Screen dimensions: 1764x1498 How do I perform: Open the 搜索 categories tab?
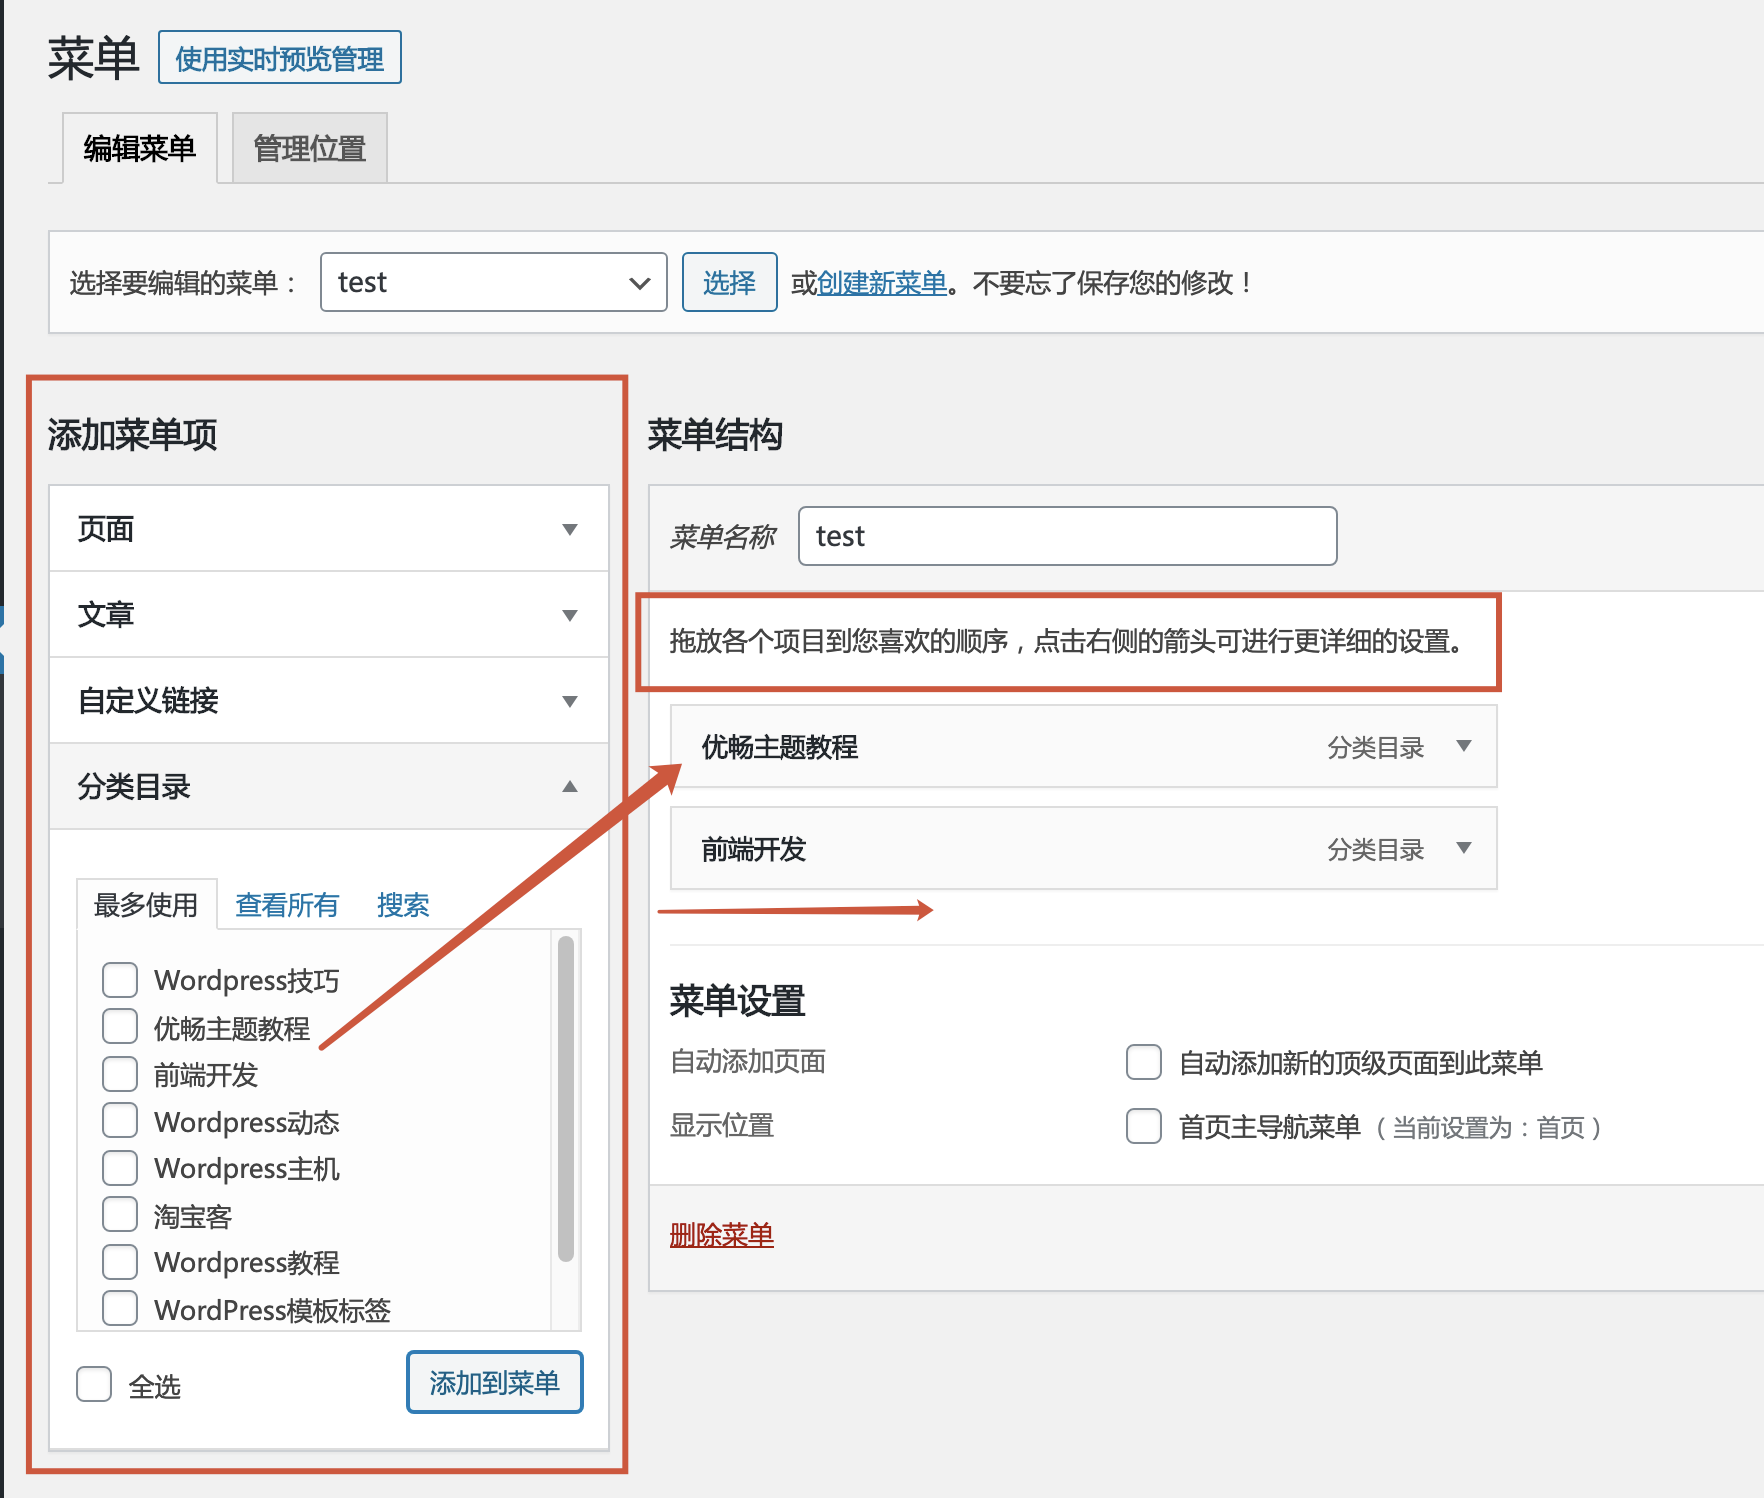tap(402, 905)
